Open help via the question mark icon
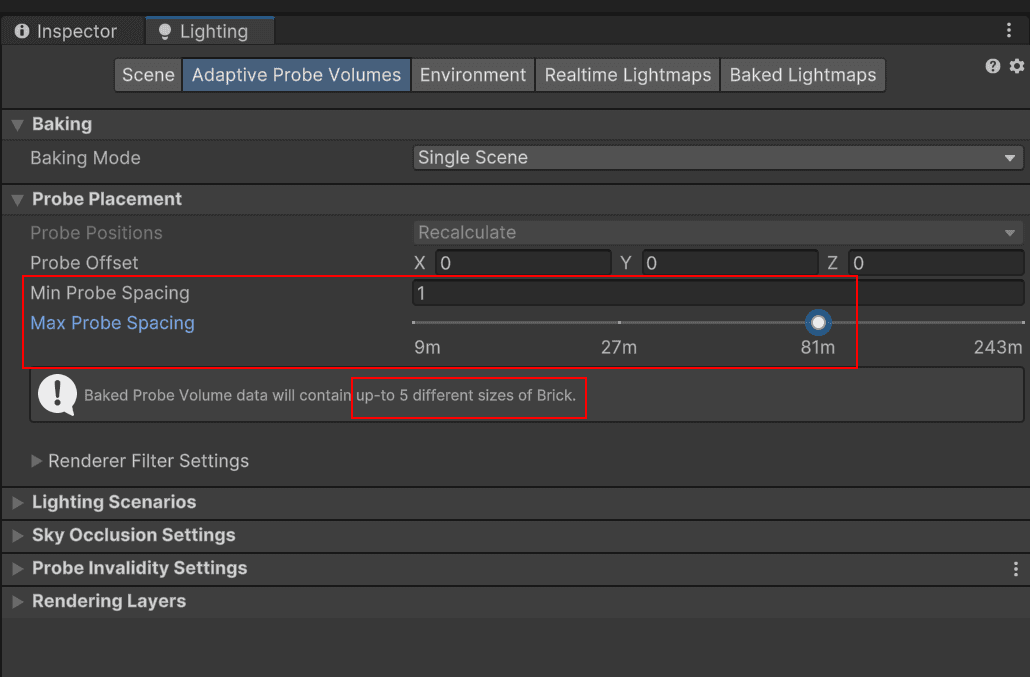This screenshot has height=677, width=1030. [x=993, y=66]
